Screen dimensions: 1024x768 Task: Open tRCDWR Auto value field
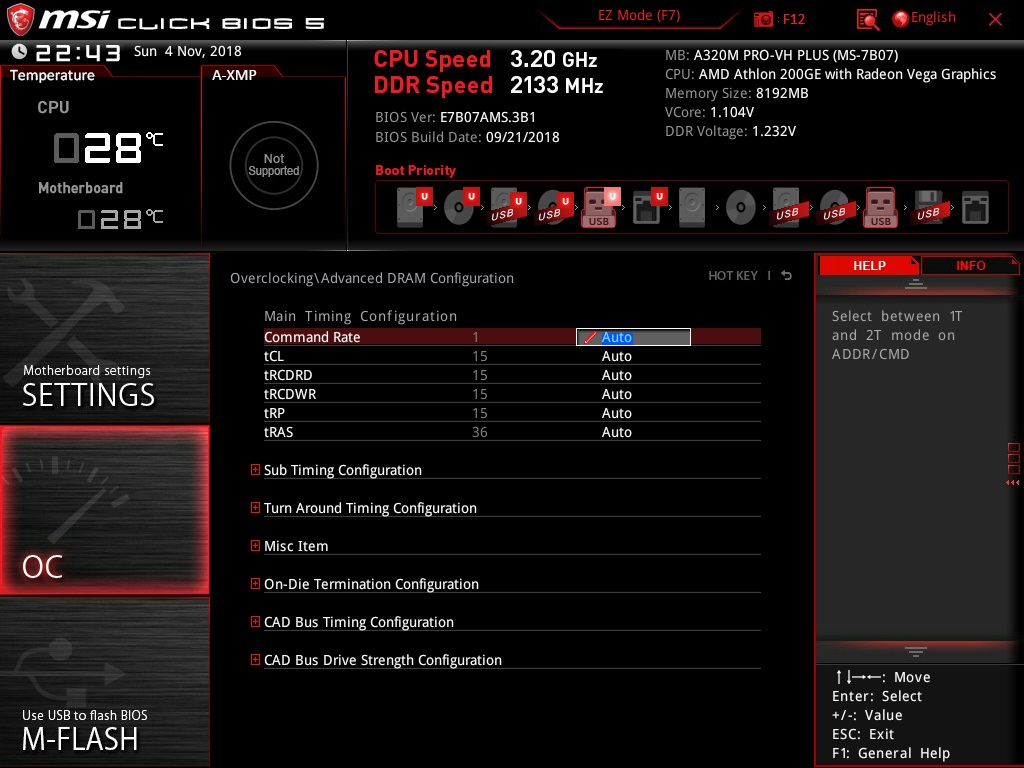pos(616,394)
